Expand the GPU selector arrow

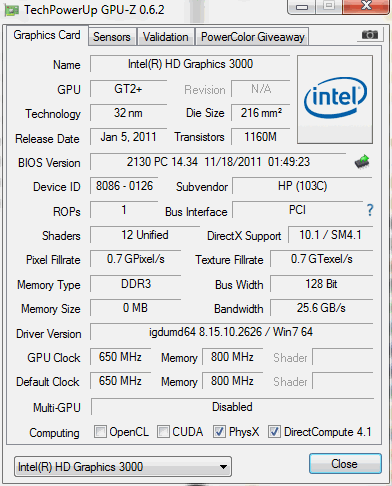click(x=223, y=467)
